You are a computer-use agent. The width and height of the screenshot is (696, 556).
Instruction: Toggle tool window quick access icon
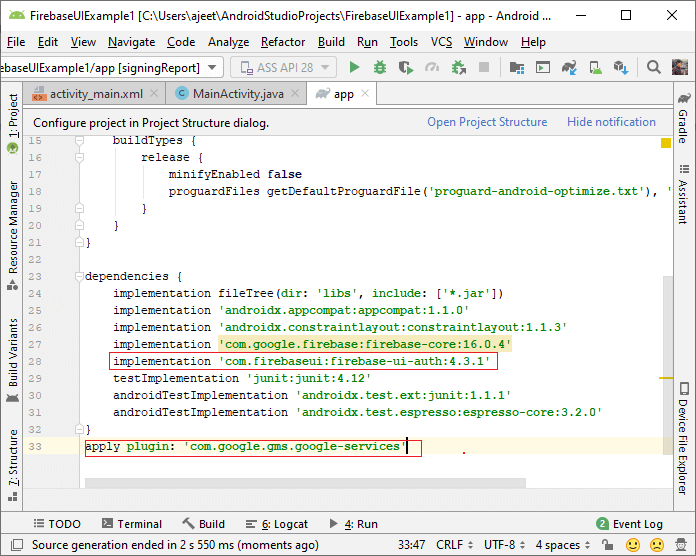(17, 544)
